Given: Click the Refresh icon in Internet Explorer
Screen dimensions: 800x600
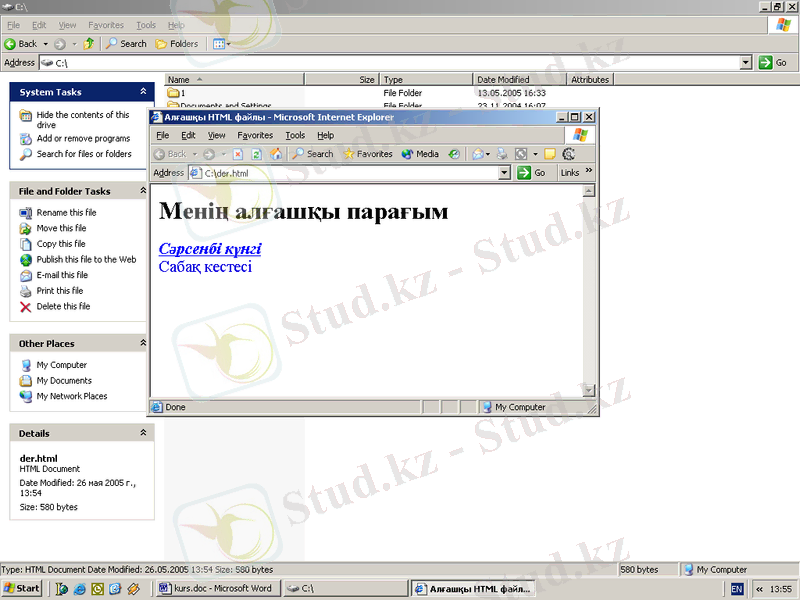Looking at the screenshot, I should pyautogui.click(x=257, y=154).
